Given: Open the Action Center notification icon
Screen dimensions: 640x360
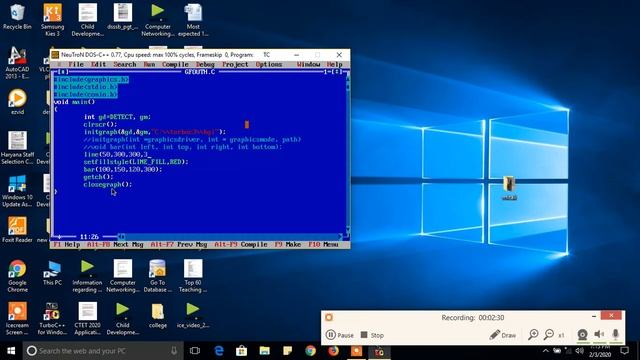Looking at the screenshot, I should 624,351.
